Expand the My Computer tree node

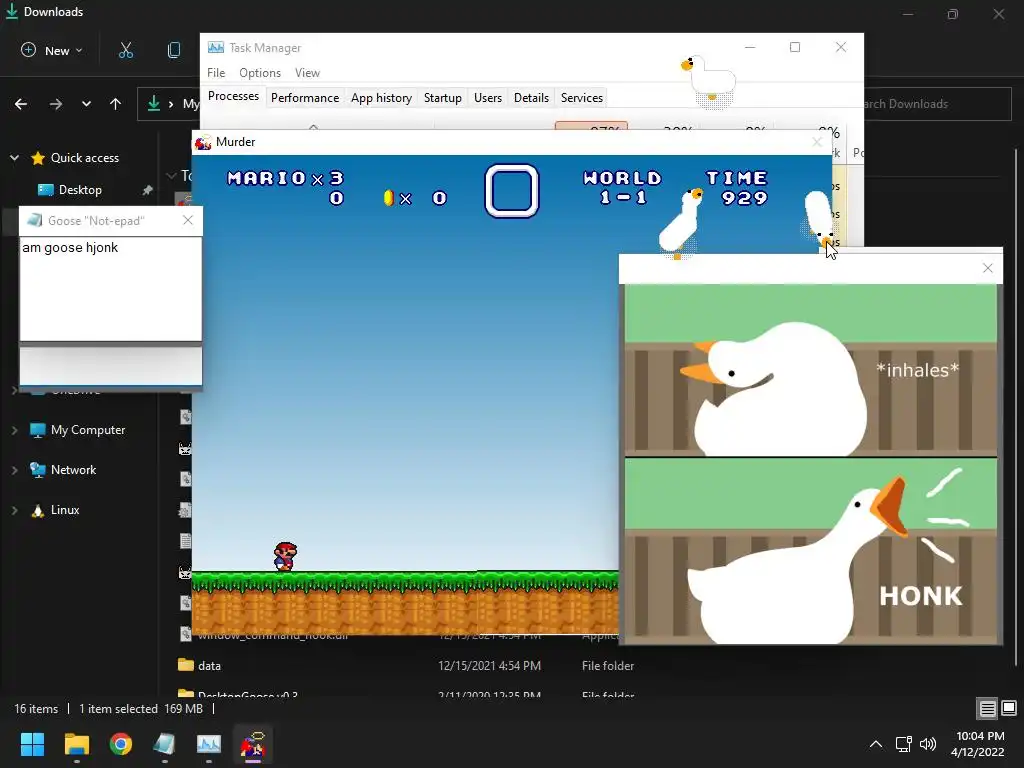point(14,430)
